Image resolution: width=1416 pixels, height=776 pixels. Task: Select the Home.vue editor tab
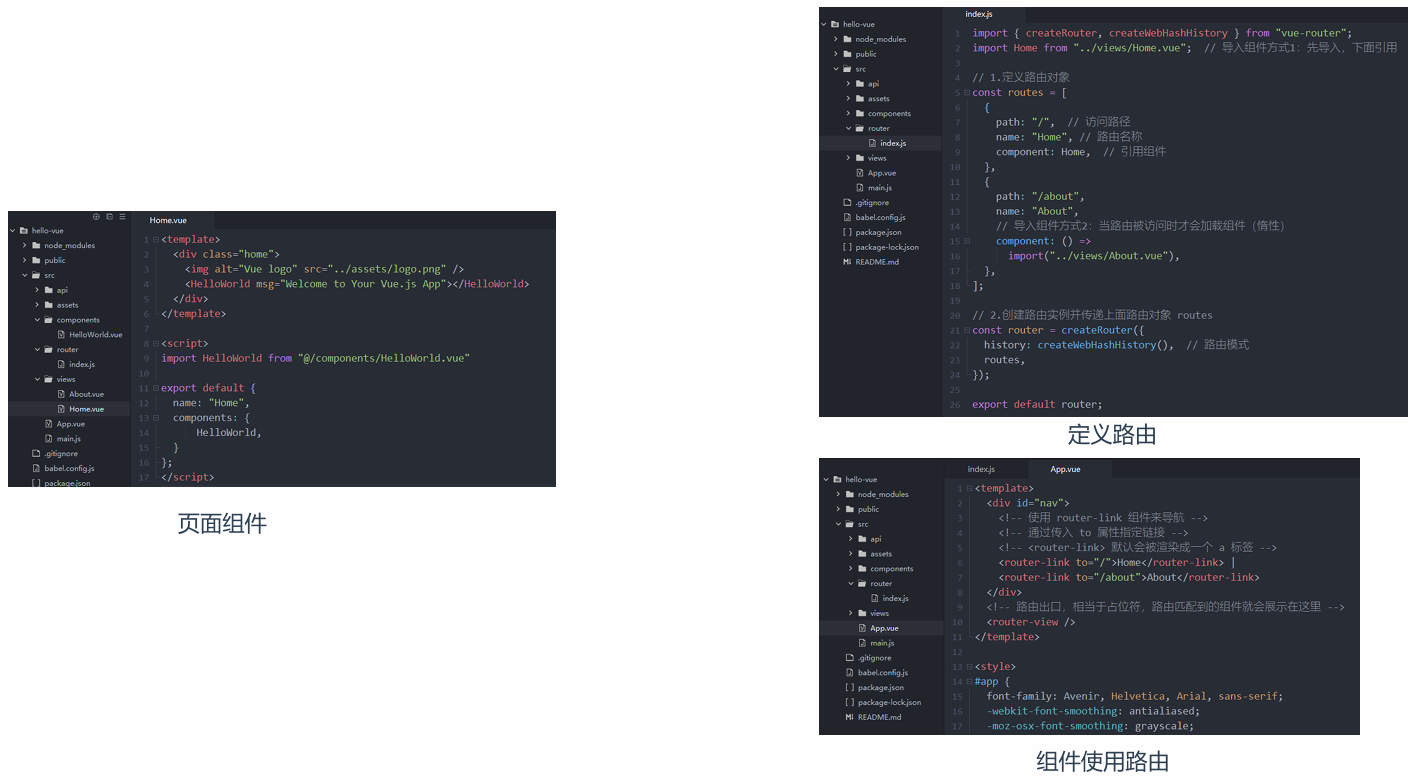(168, 220)
